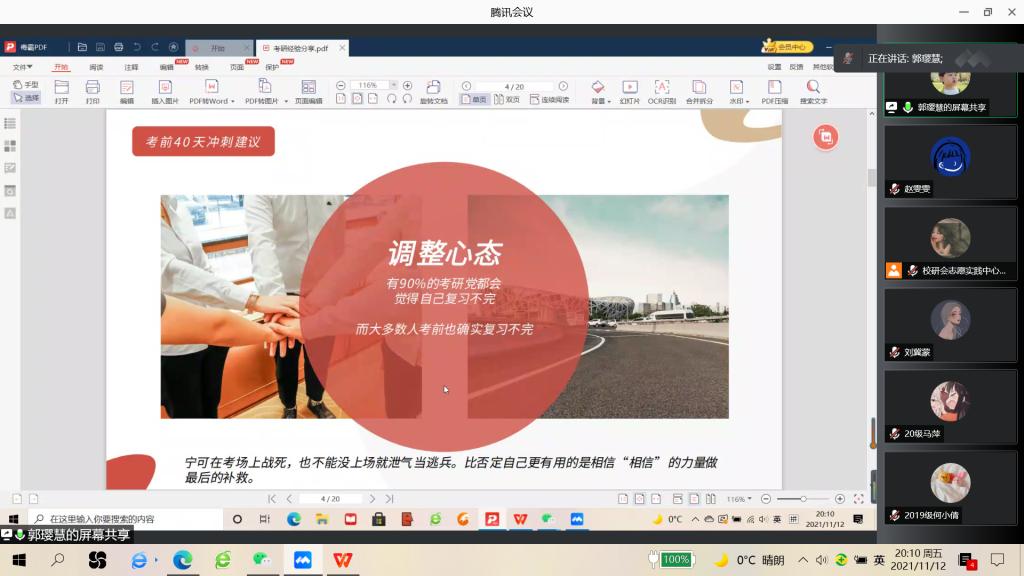Open the 幻灯片 slideshow mode

[629, 90]
